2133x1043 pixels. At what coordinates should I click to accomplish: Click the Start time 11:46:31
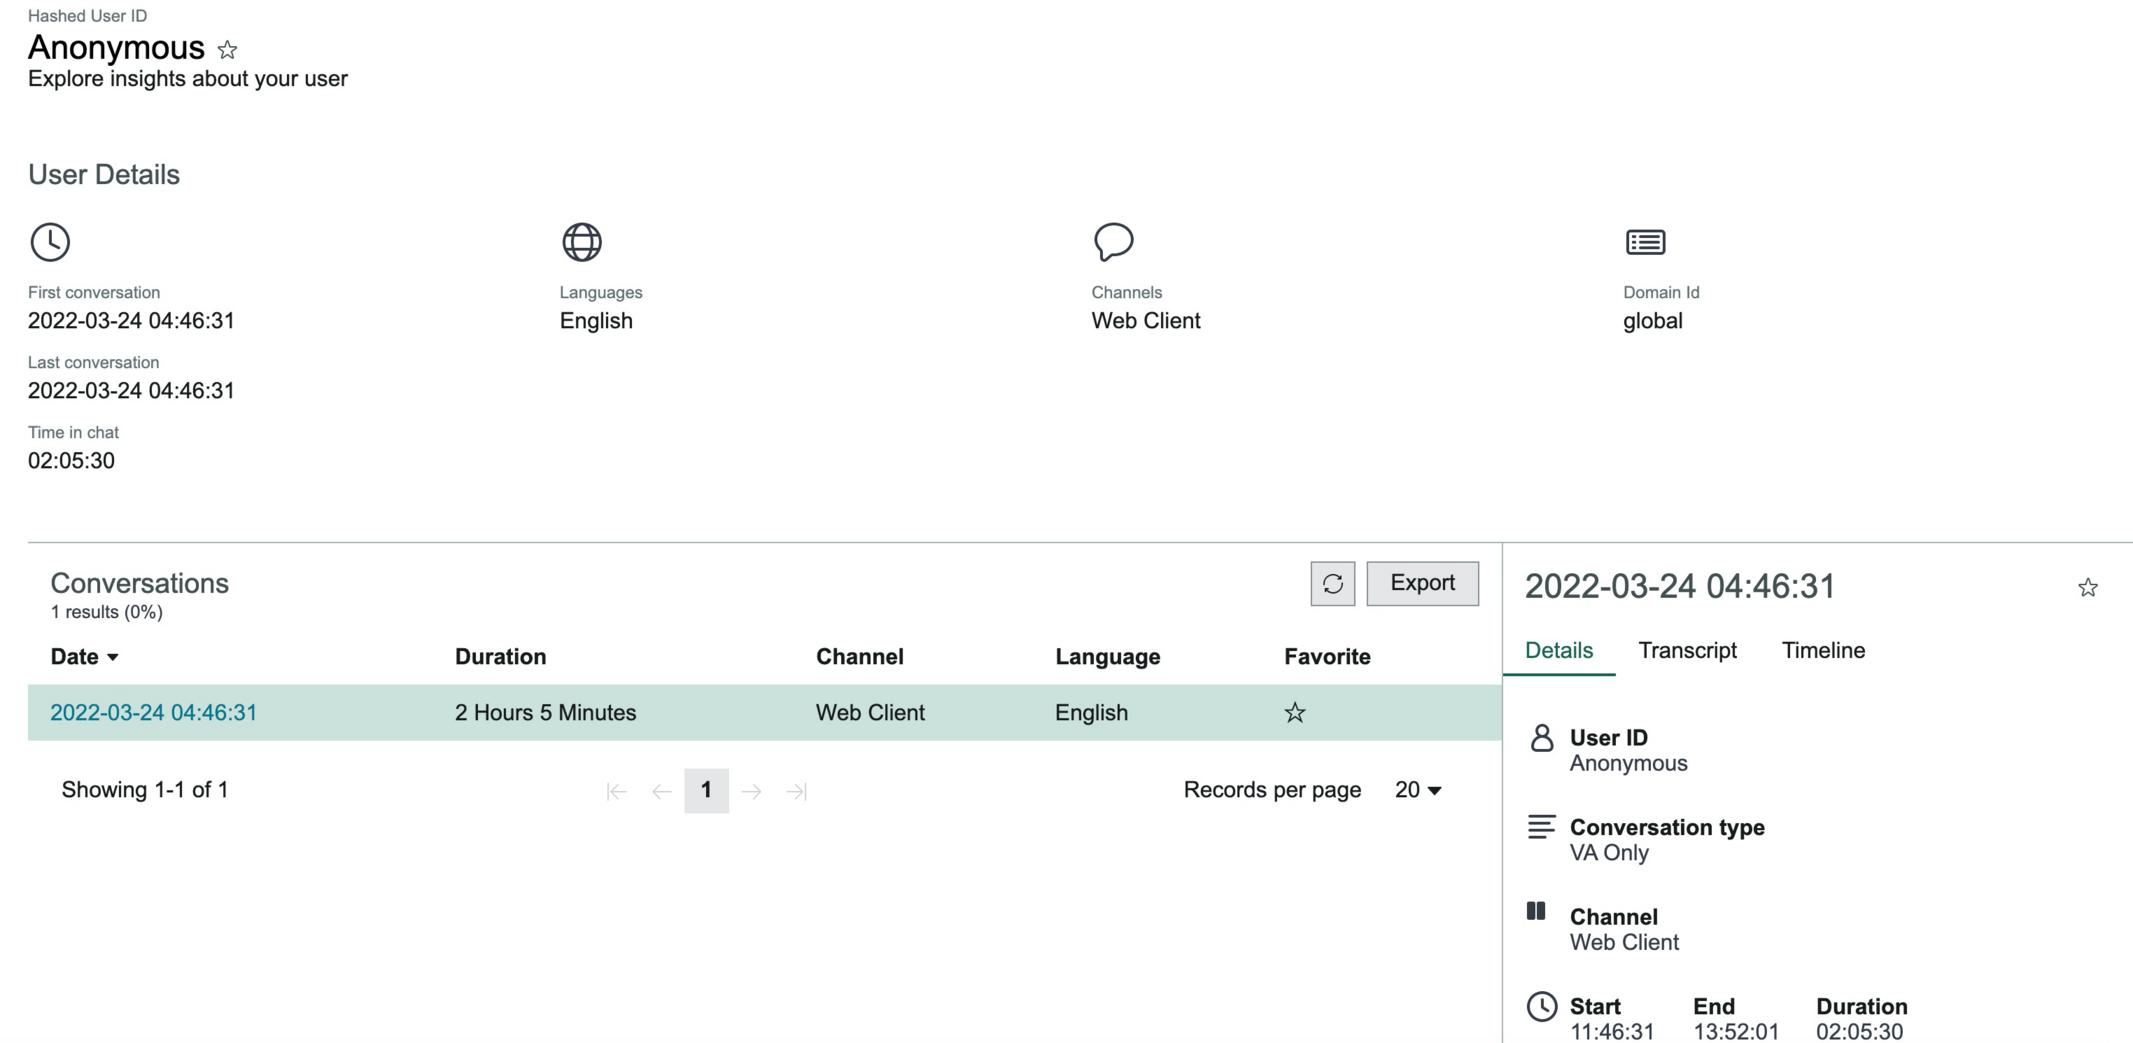(1612, 1032)
